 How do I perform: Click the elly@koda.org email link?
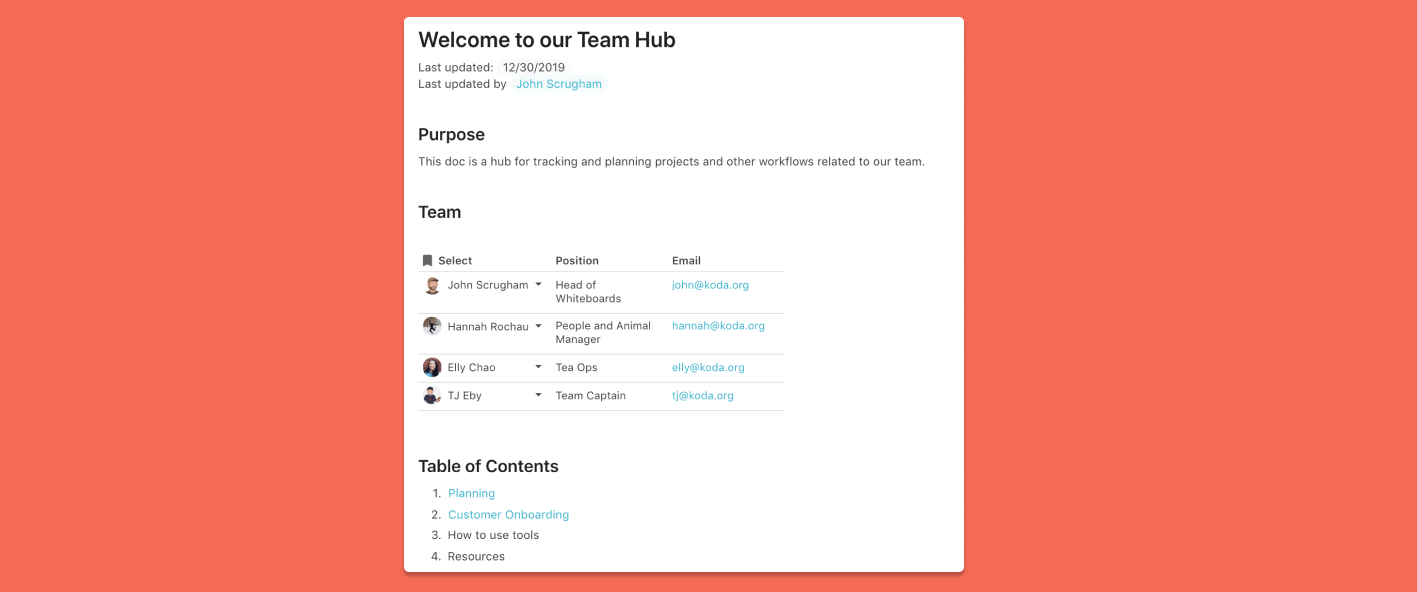[x=708, y=367]
